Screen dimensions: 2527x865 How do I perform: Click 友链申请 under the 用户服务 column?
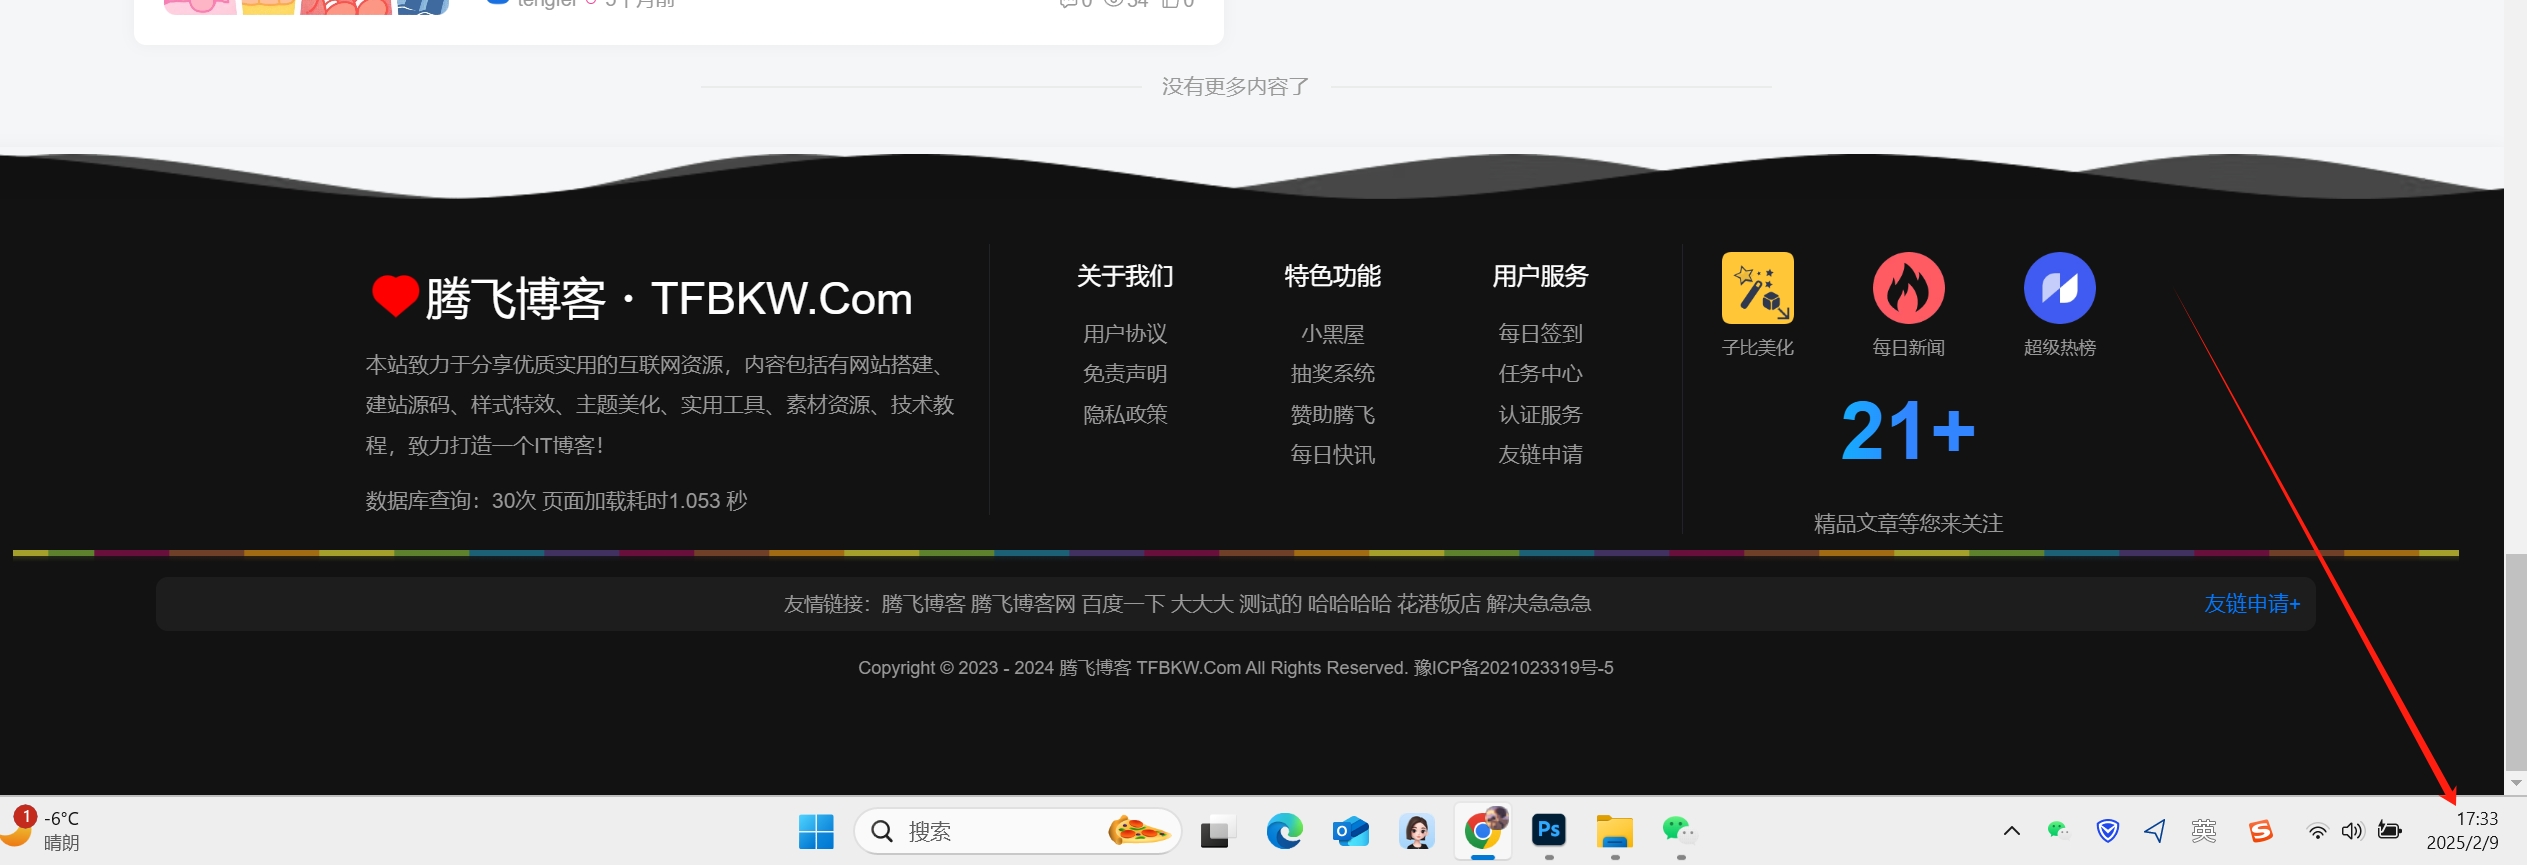pyautogui.click(x=1540, y=455)
